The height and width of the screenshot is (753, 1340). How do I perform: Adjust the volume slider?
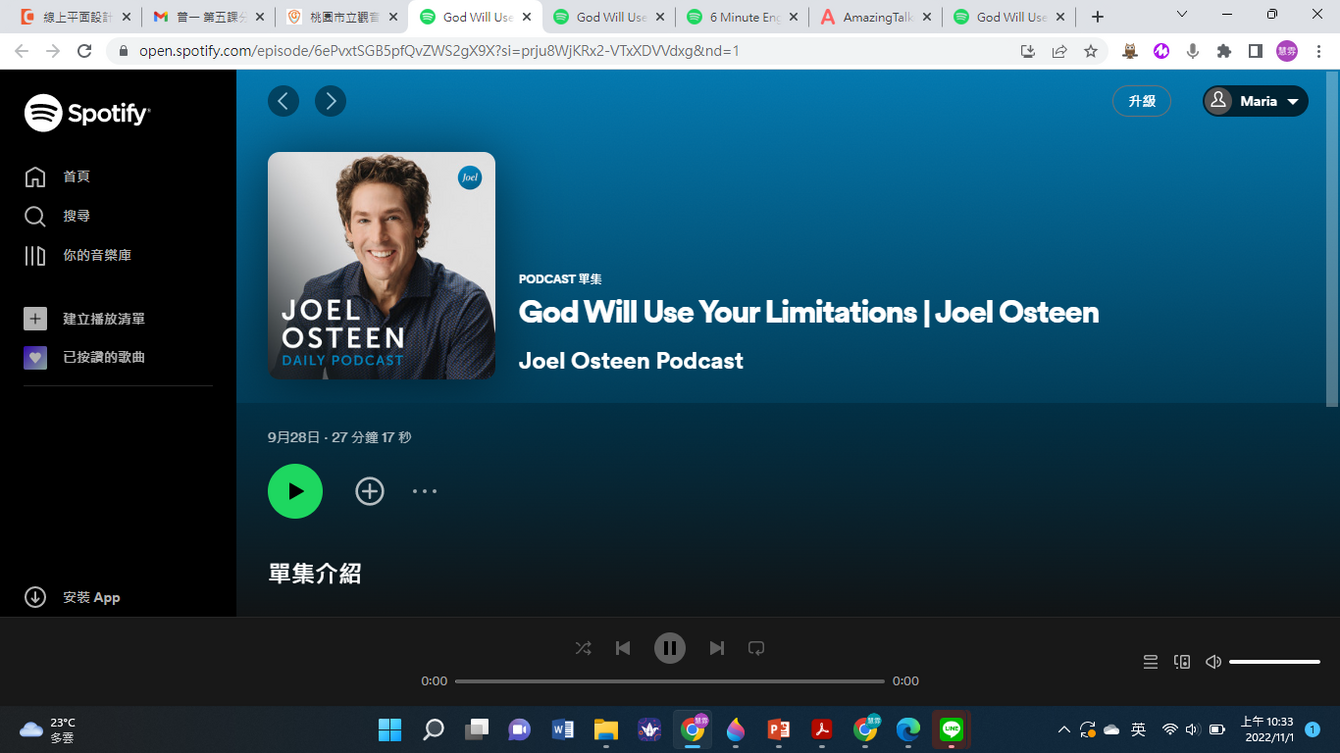pyautogui.click(x=1274, y=662)
